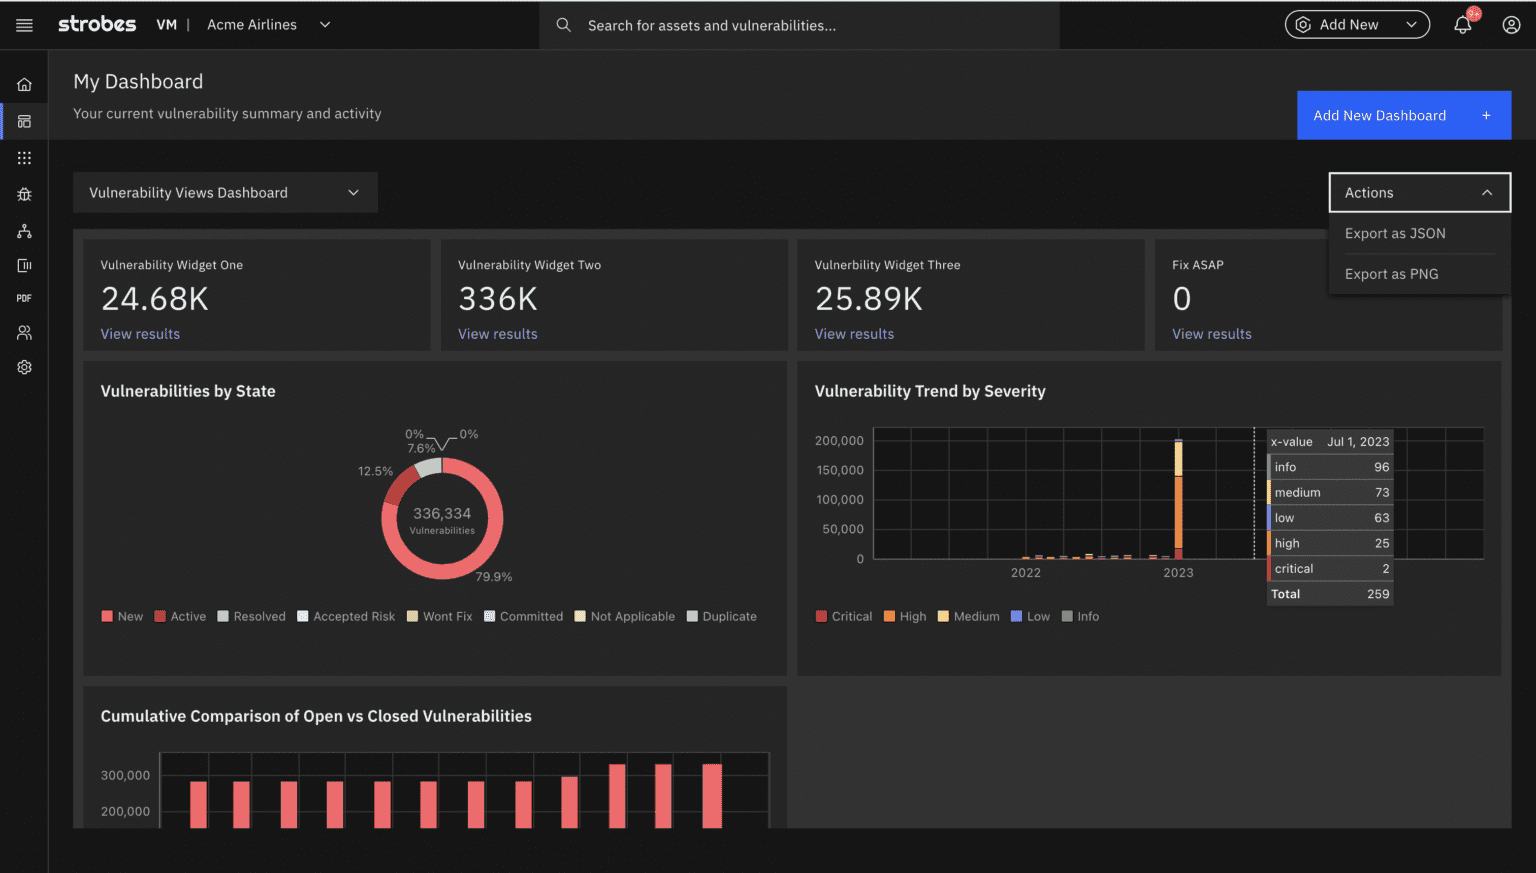Open the home dashboard icon in sidebar
Image resolution: width=1536 pixels, height=873 pixels.
(x=23, y=84)
